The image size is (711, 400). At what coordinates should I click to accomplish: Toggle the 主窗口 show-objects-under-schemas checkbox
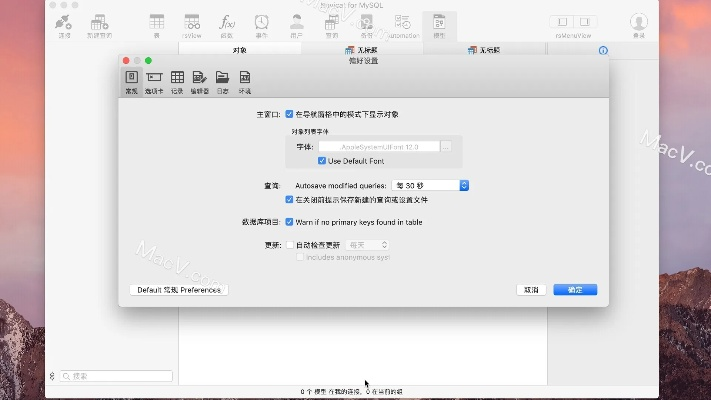tap(289, 114)
